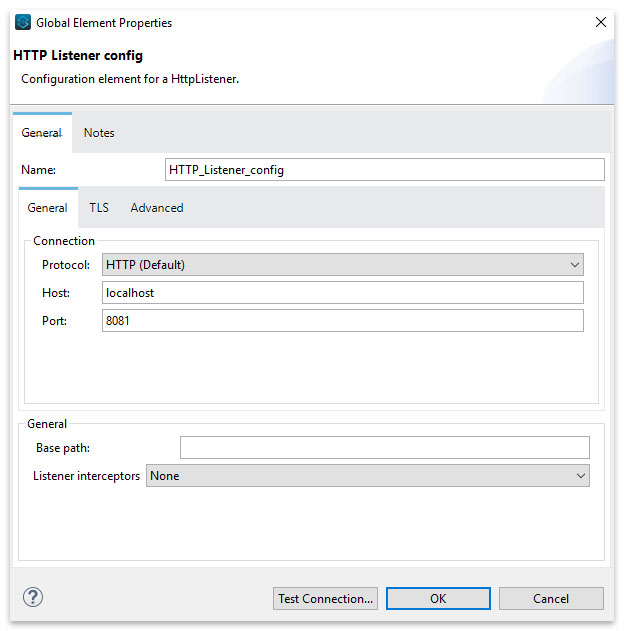Image resolution: width=624 pixels, height=631 pixels.
Task: Click the HTTP Listener config heading
Action: pyautogui.click(x=78, y=56)
